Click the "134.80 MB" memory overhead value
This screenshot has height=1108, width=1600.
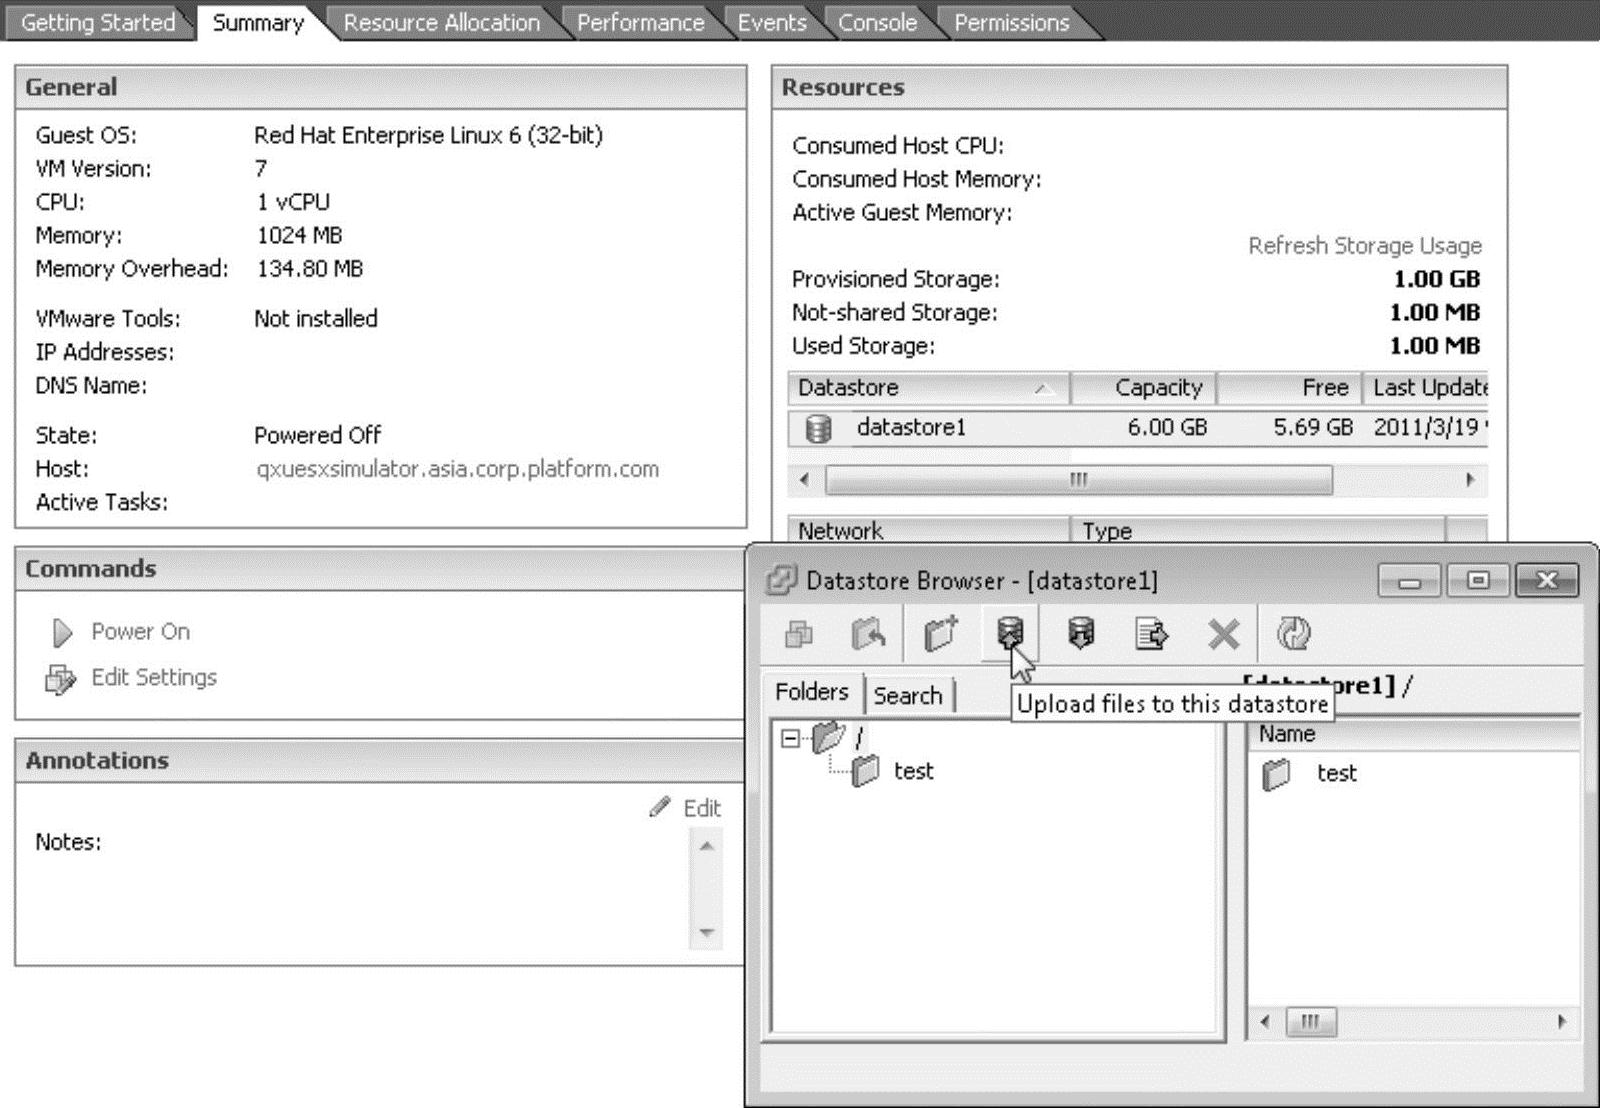tap(310, 269)
